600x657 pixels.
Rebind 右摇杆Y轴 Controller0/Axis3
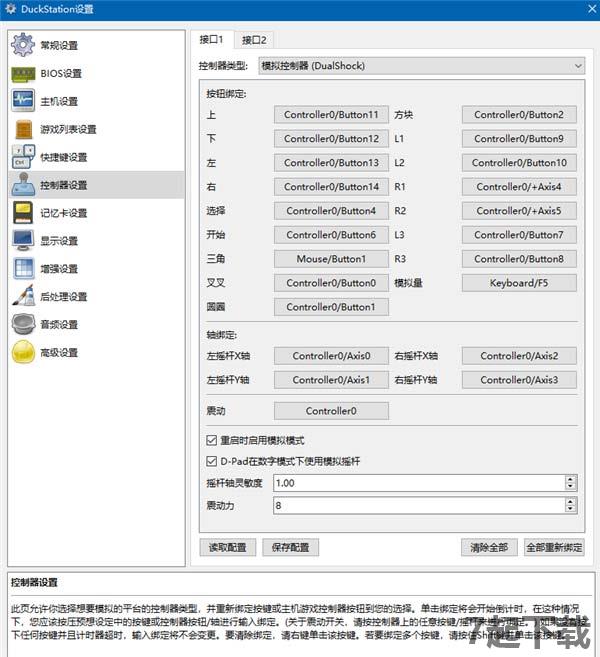tap(519, 380)
